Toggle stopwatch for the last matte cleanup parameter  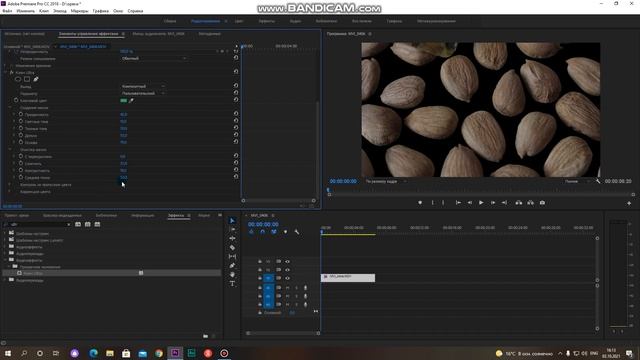(21, 178)
